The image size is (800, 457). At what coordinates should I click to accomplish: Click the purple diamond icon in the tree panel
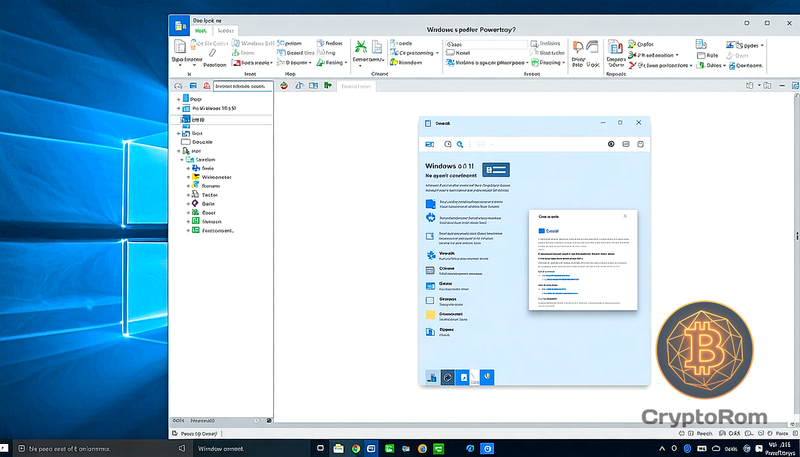(x=195, y=203)
